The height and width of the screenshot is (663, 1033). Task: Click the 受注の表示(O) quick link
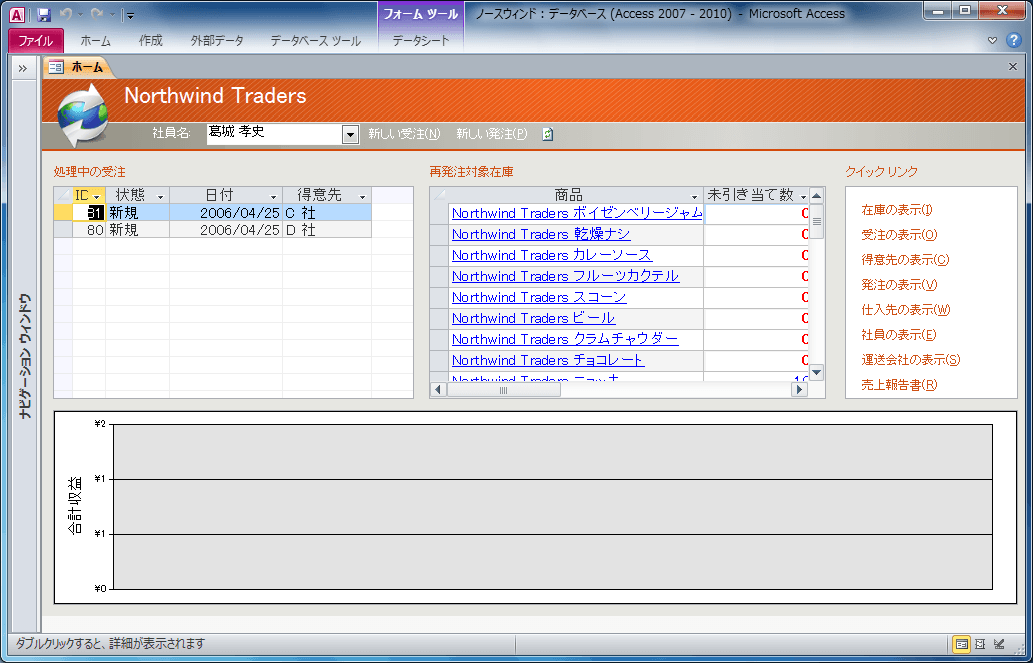[x=899, y=235]
